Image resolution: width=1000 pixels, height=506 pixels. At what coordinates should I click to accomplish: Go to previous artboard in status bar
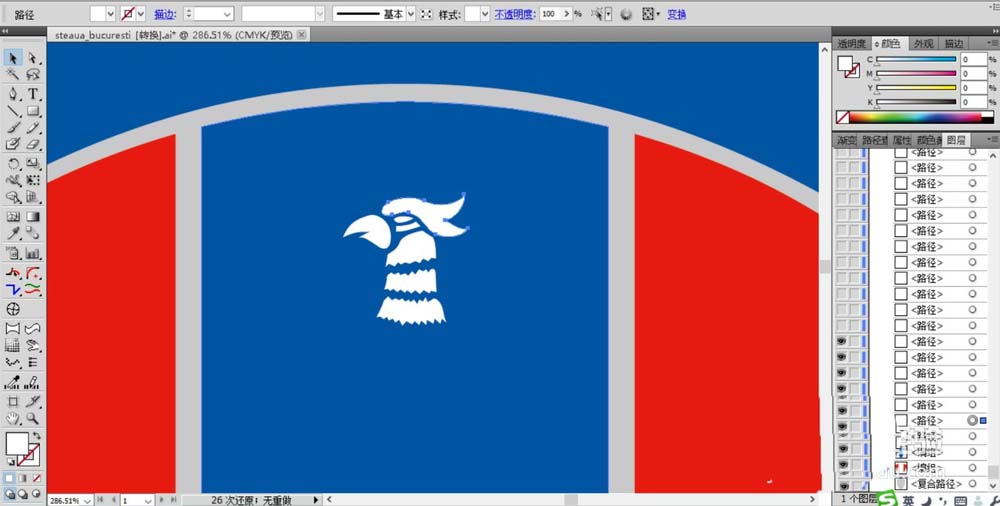coord(114,500)
